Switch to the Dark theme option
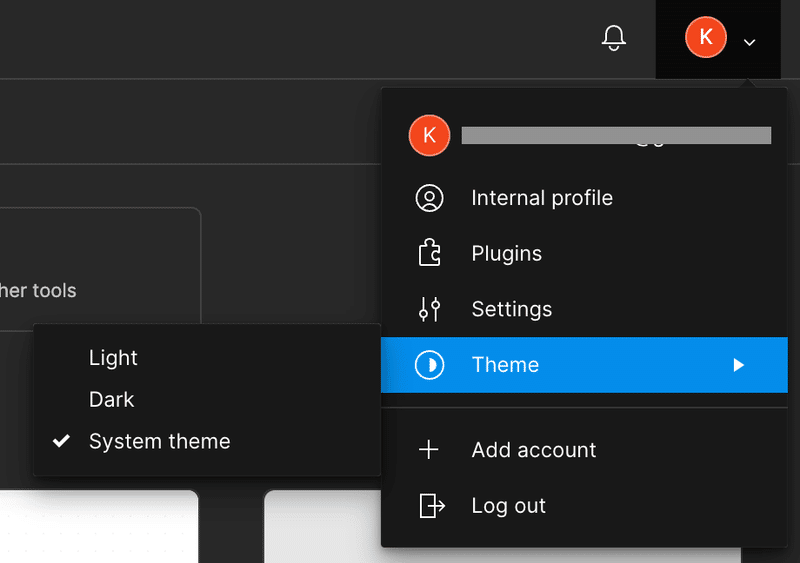800x563 pixels. pyautogui.click(x=111, y=400)
